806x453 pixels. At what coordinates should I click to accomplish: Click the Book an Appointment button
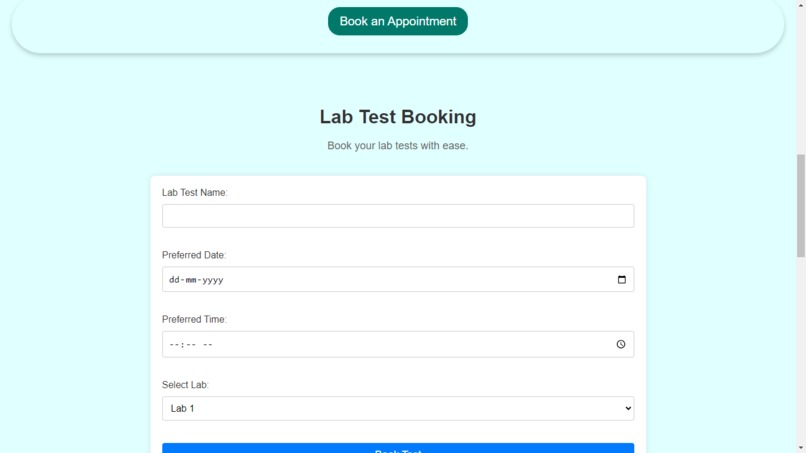[x=397, y=21]
